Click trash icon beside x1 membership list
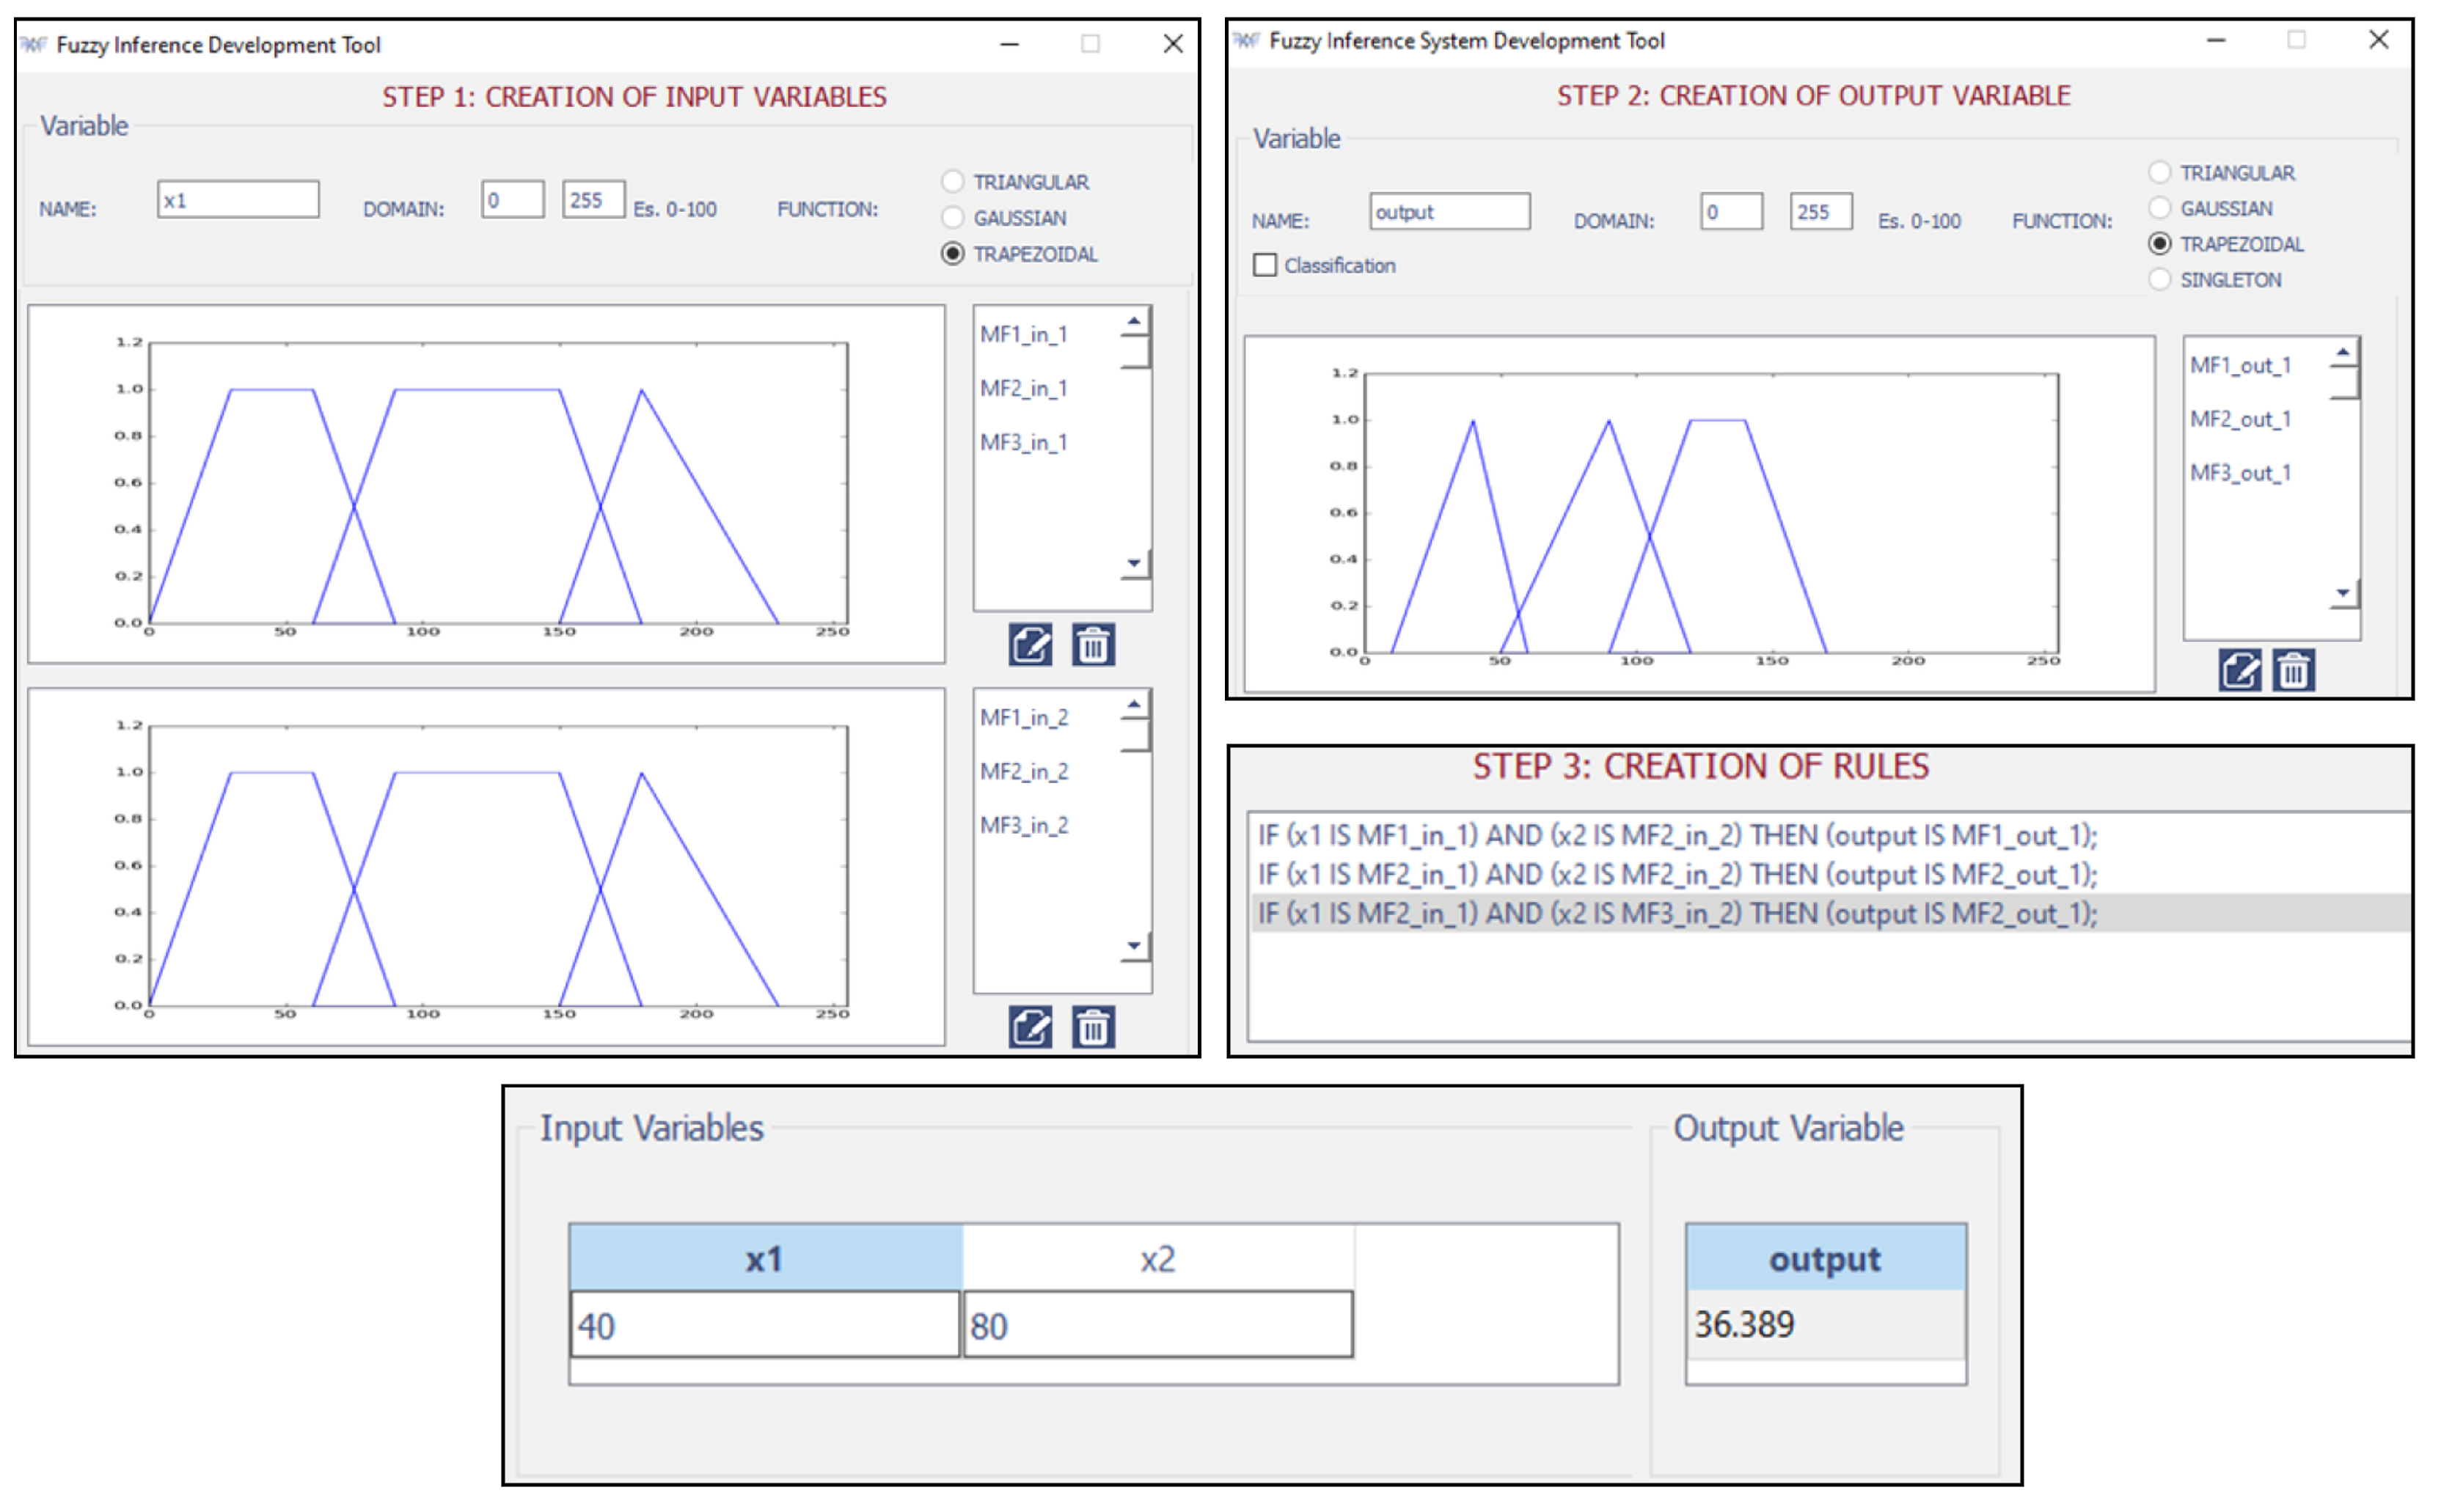Image resolution: width=2441 pixels, height=1512 pixels. point(1093,645)
